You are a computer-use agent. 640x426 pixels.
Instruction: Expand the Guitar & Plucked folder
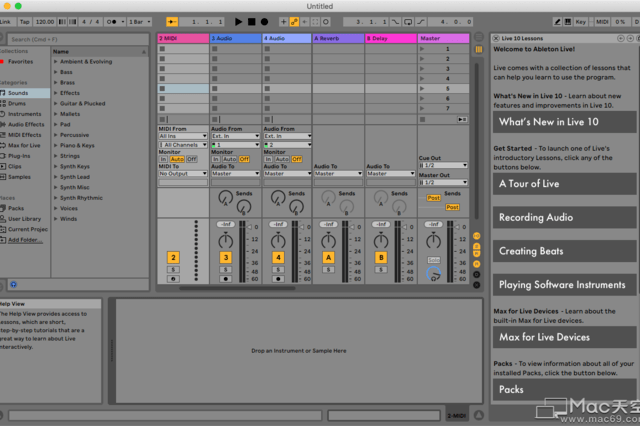pyautogui.click(x=56, y=103)
